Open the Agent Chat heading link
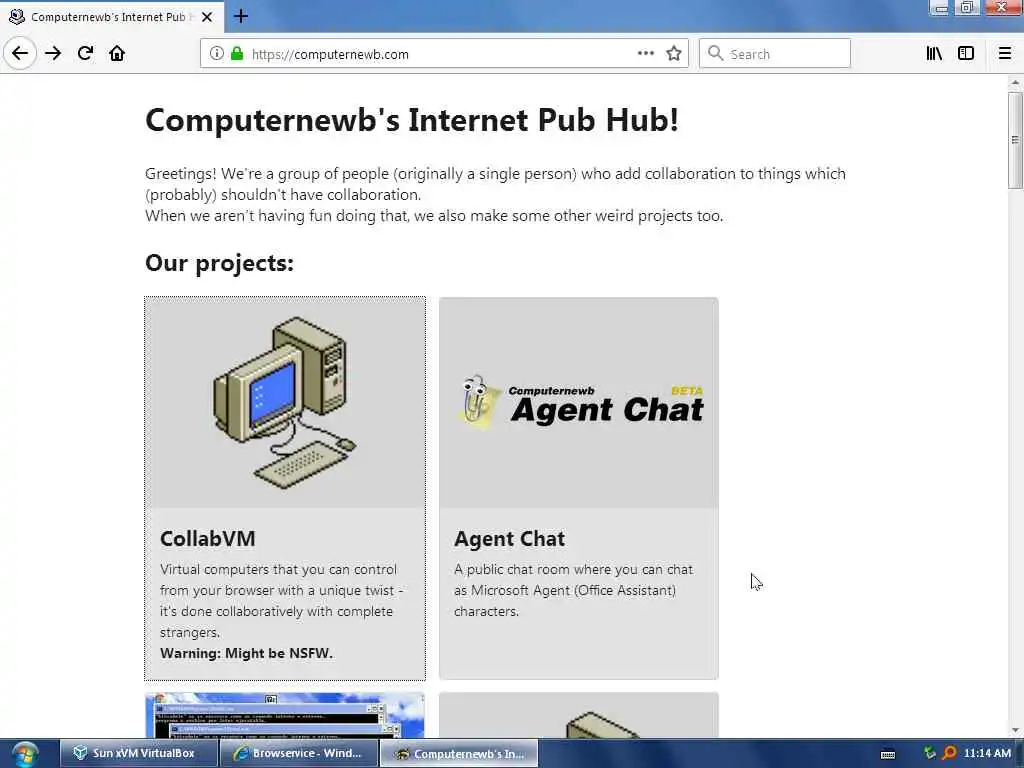 [509, 539]
